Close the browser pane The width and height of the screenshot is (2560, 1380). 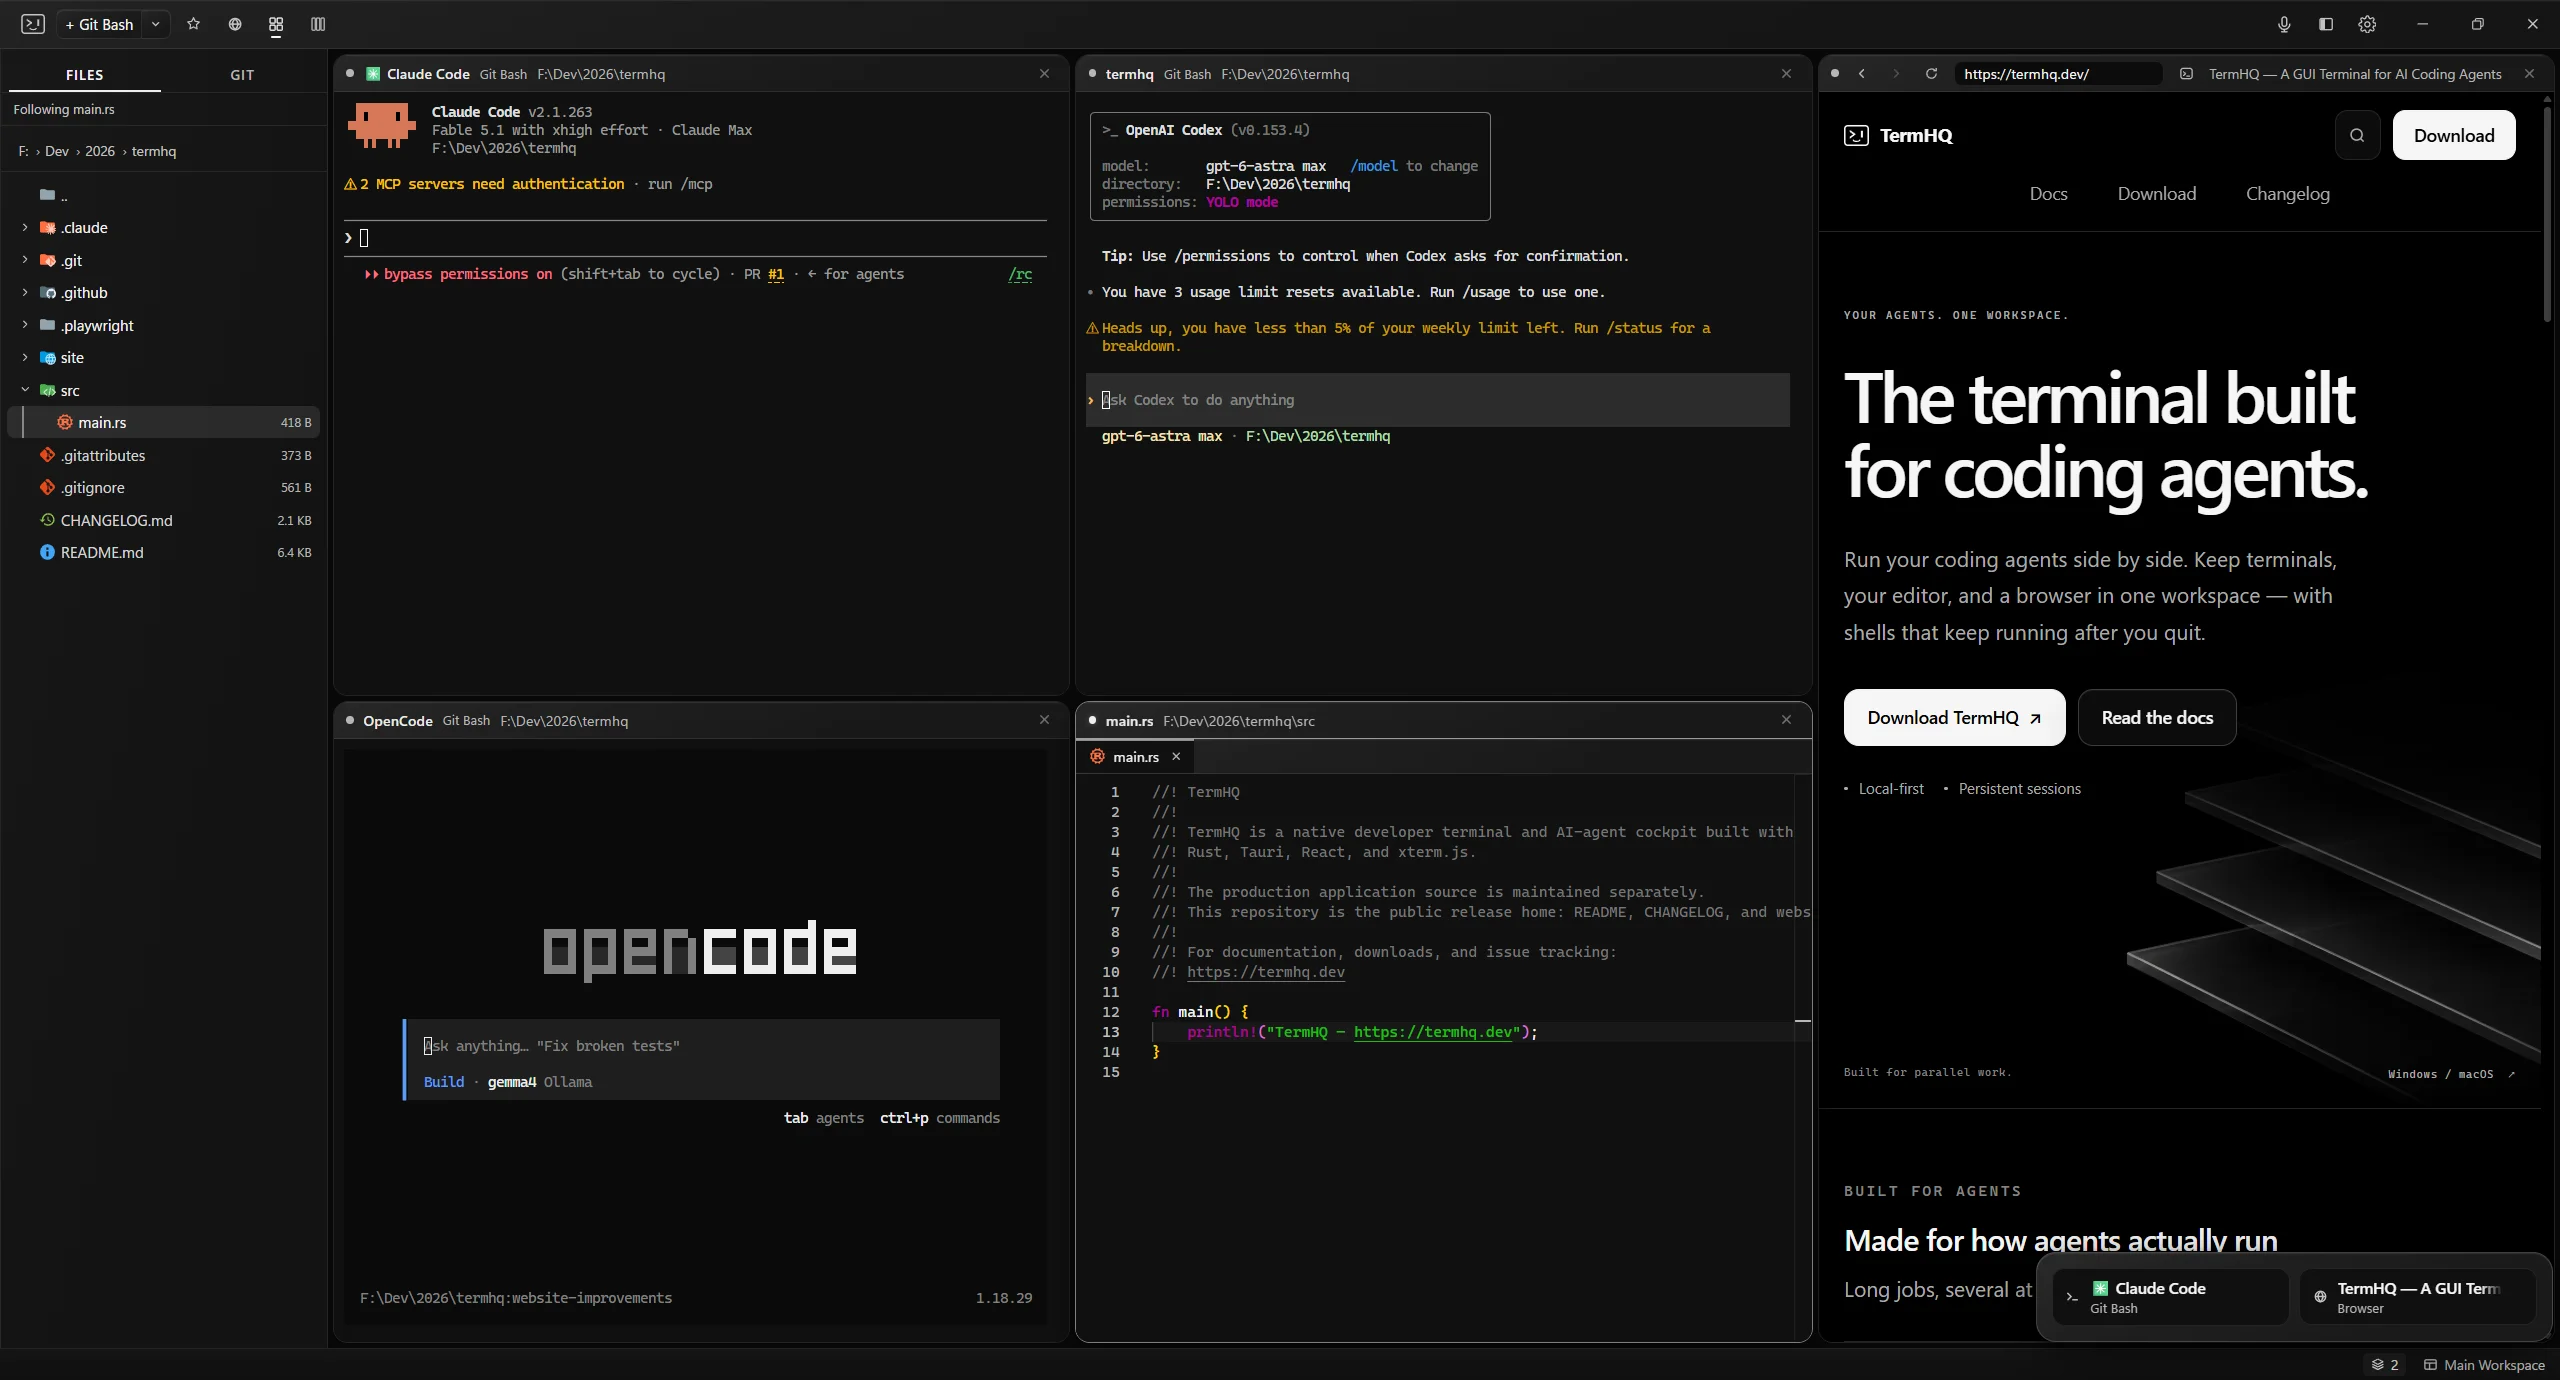(x=2529, y=74)
